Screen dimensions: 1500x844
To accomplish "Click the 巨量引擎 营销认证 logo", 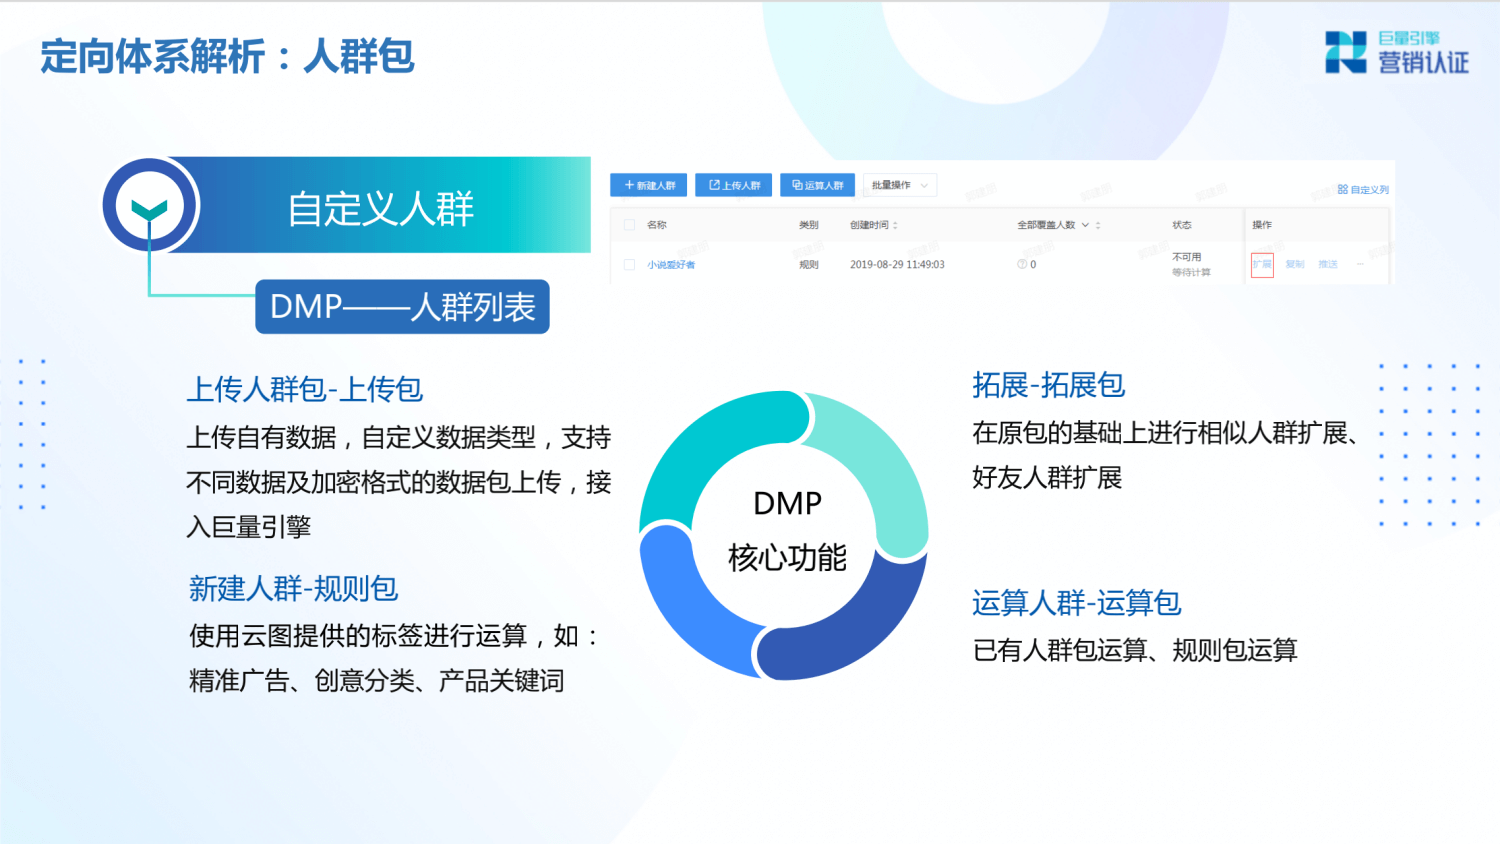I will [x=1397, y=52].
